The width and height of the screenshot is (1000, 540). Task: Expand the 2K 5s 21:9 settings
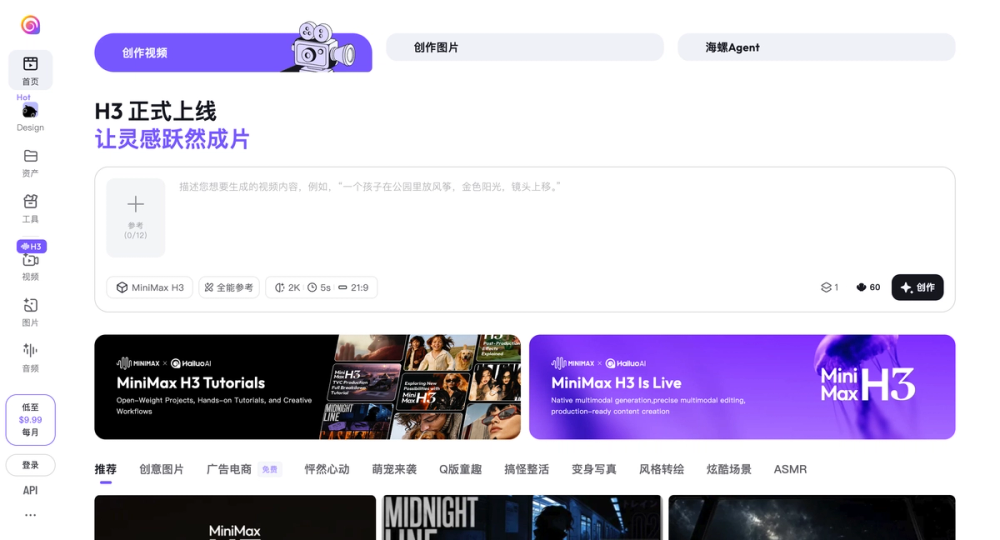point(321,288)
